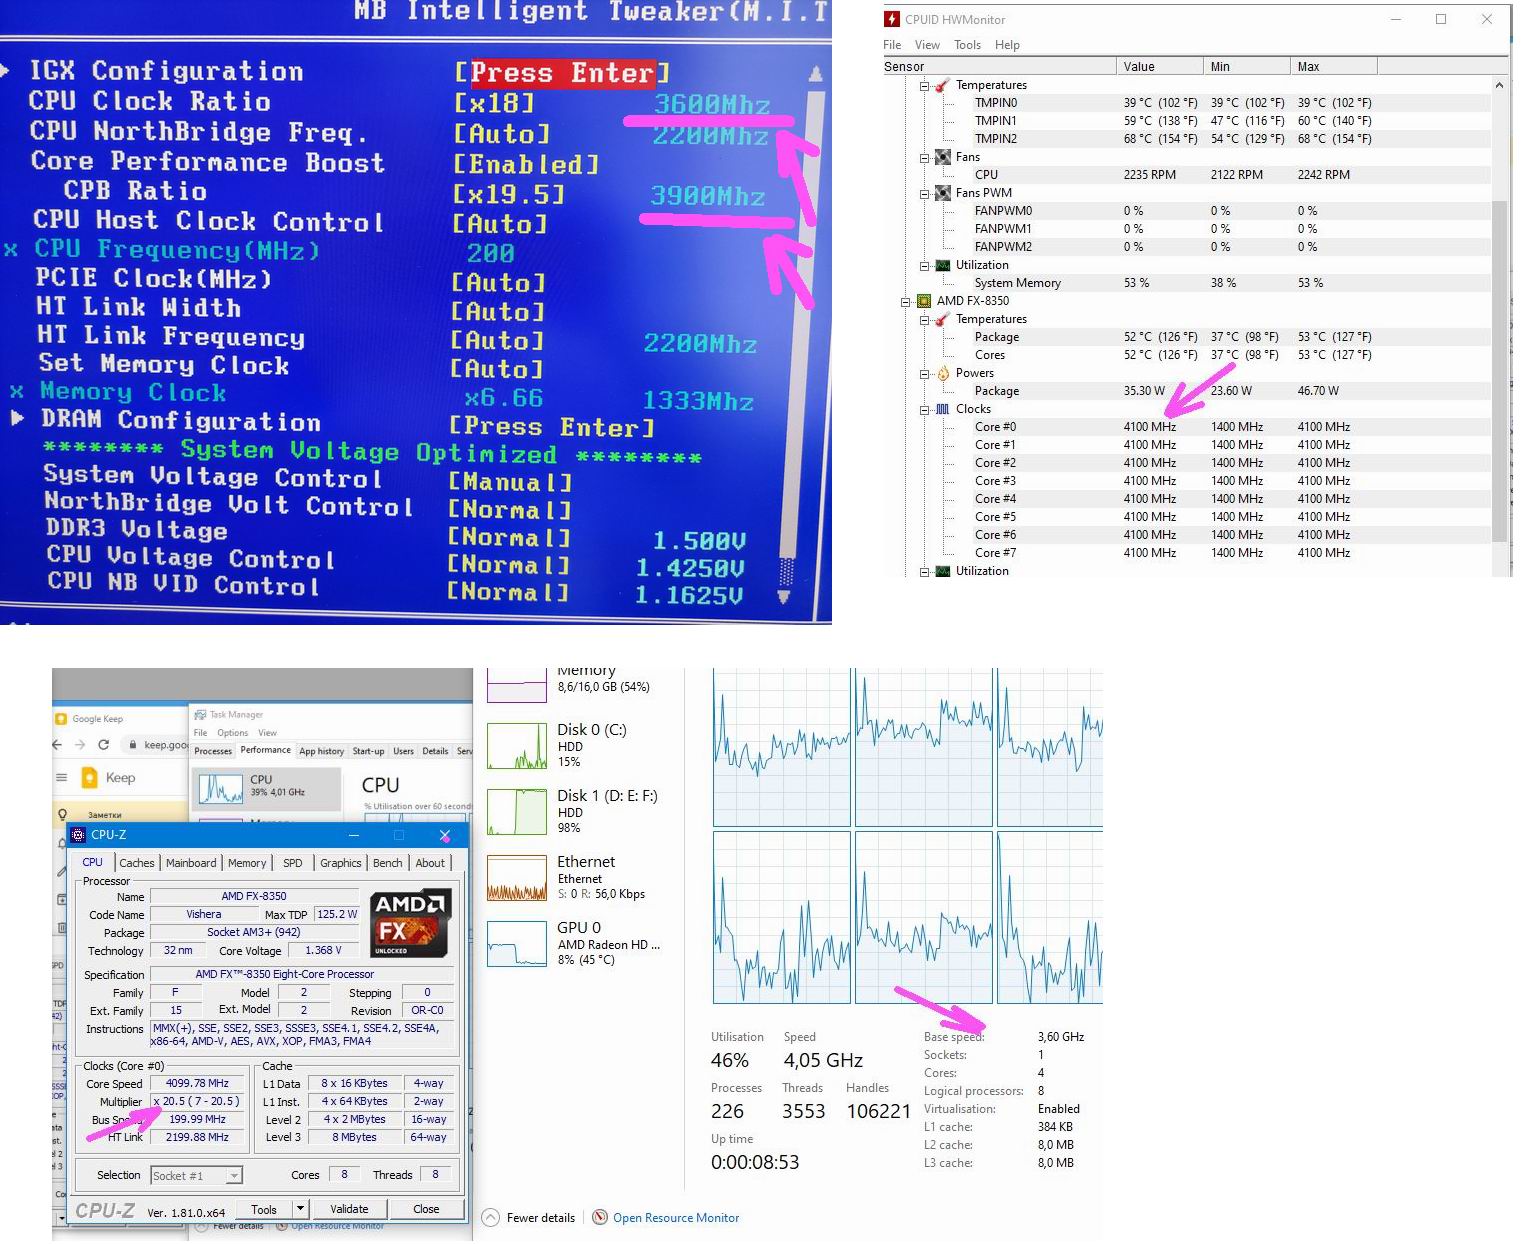Click the Task Manager title bar icon
The height and width of the screenshot is (1244, 1532).
tap(200, 714)
